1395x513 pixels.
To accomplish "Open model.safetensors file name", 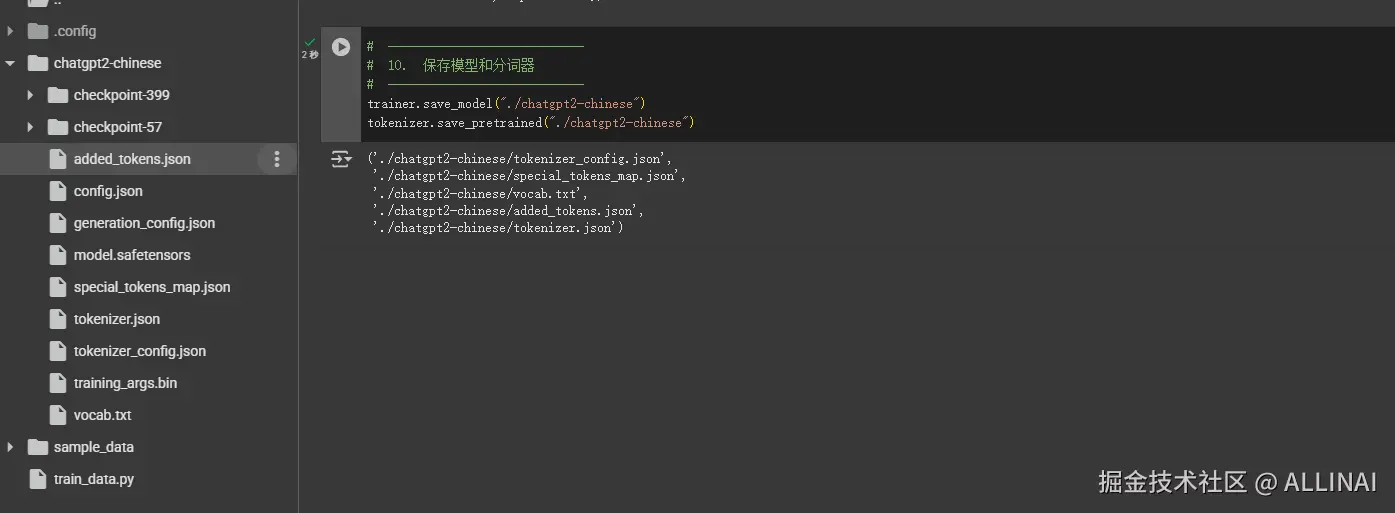I will click(132, 255).
